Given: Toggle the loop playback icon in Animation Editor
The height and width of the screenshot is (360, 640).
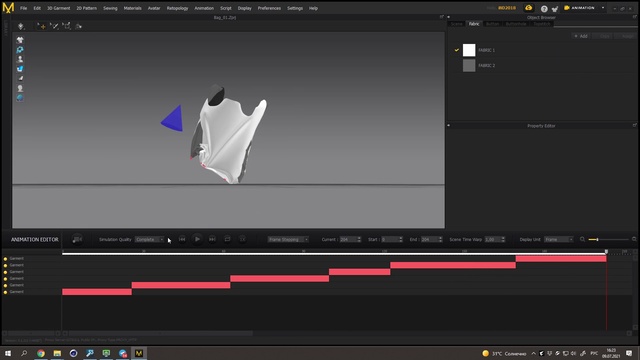Looking at the screenshot, I should pyautogui.click(x=227, y=239).
